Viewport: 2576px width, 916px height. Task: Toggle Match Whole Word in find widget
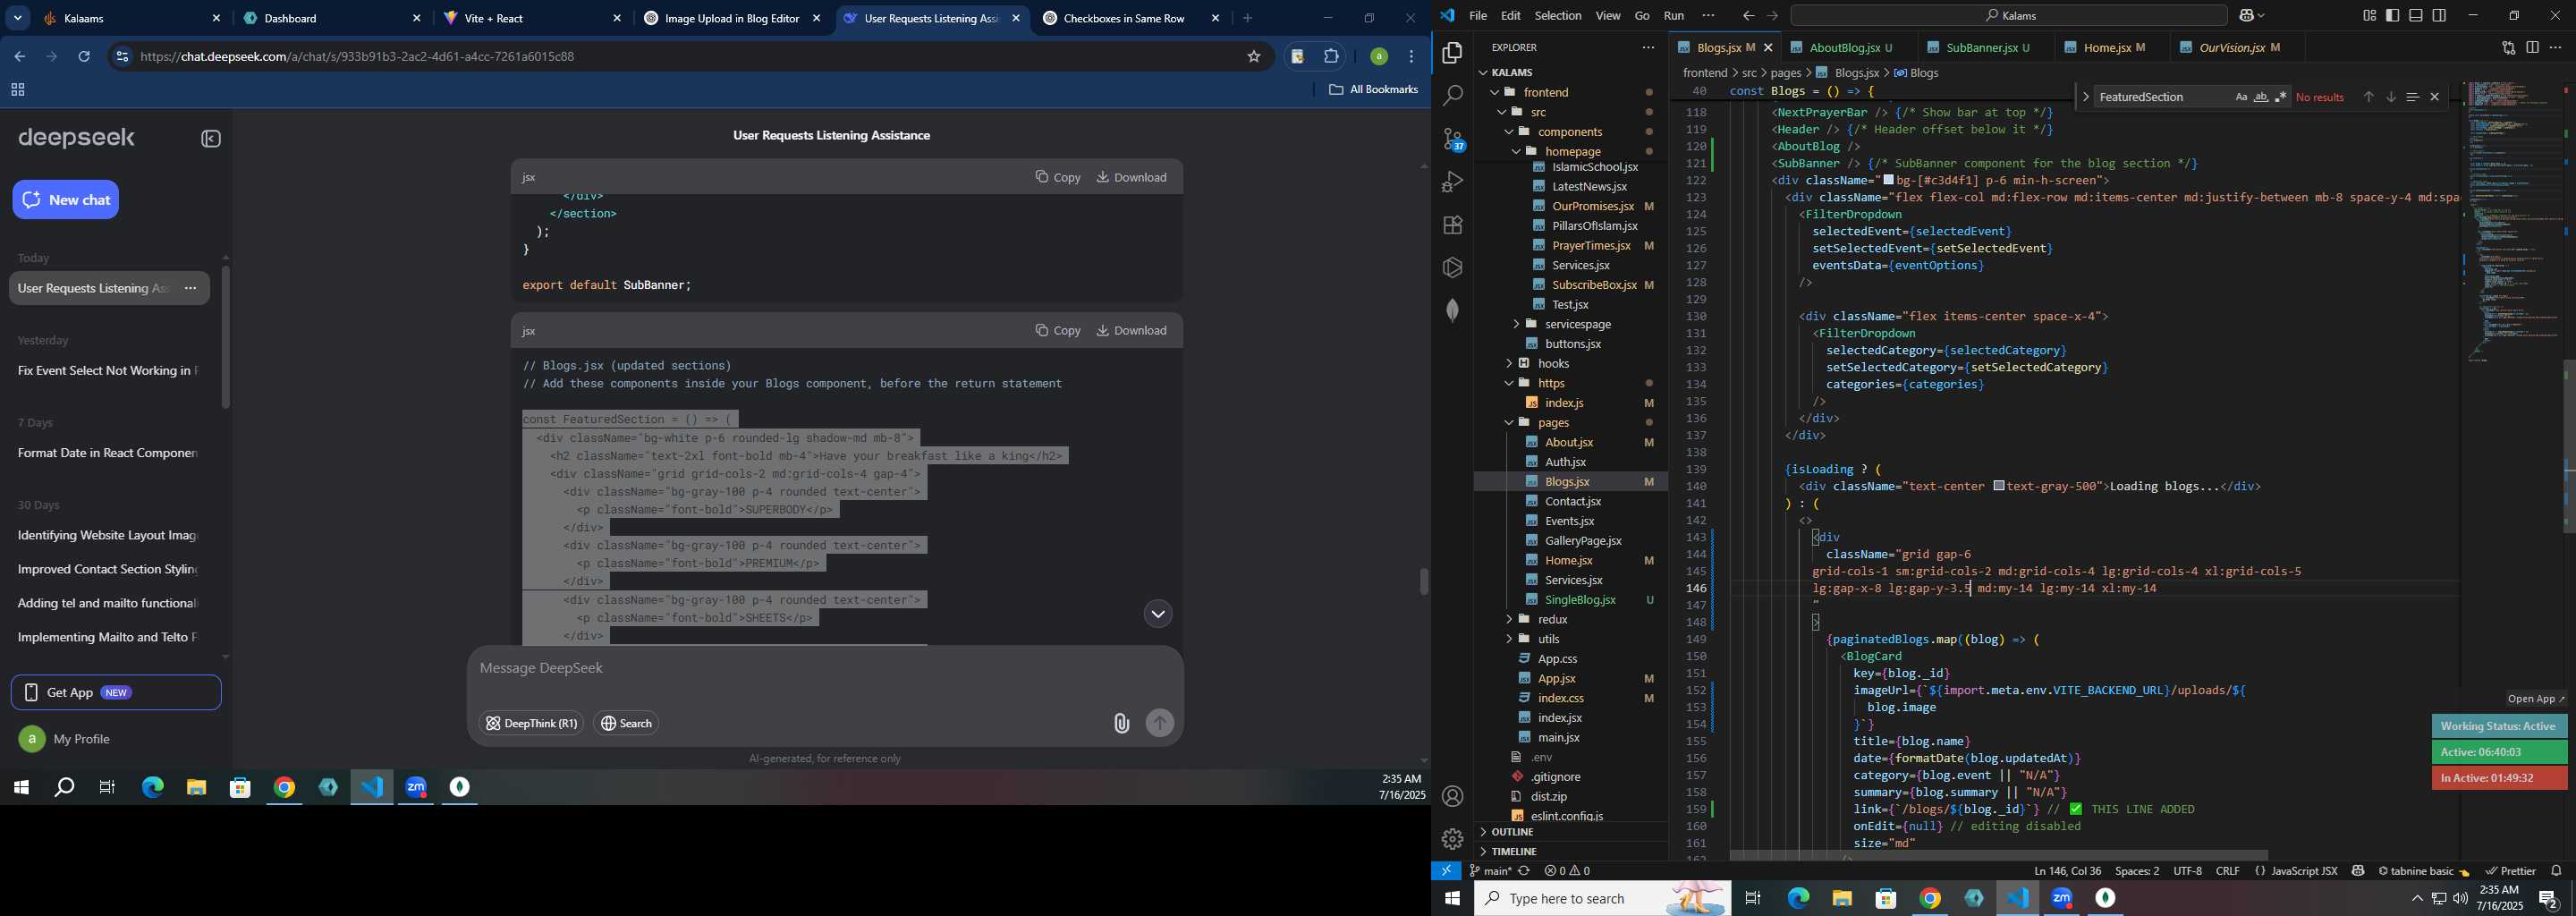[2260, 97]
